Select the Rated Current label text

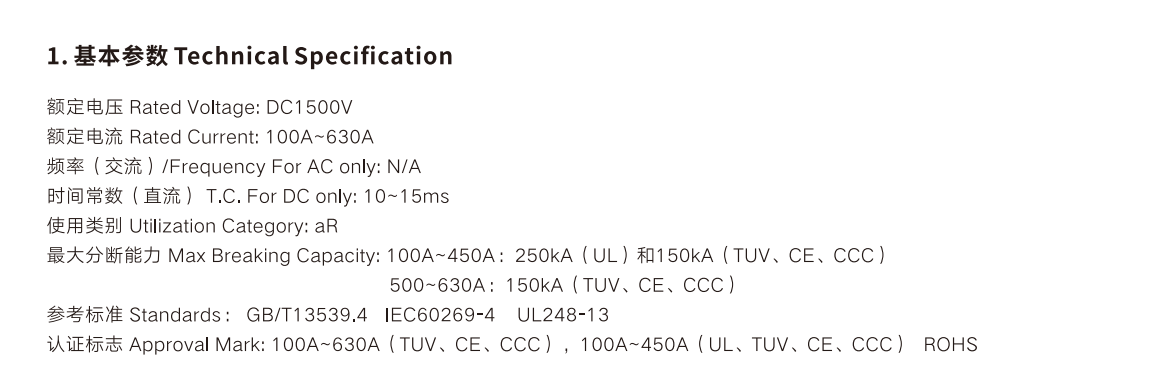coord(194,138)
